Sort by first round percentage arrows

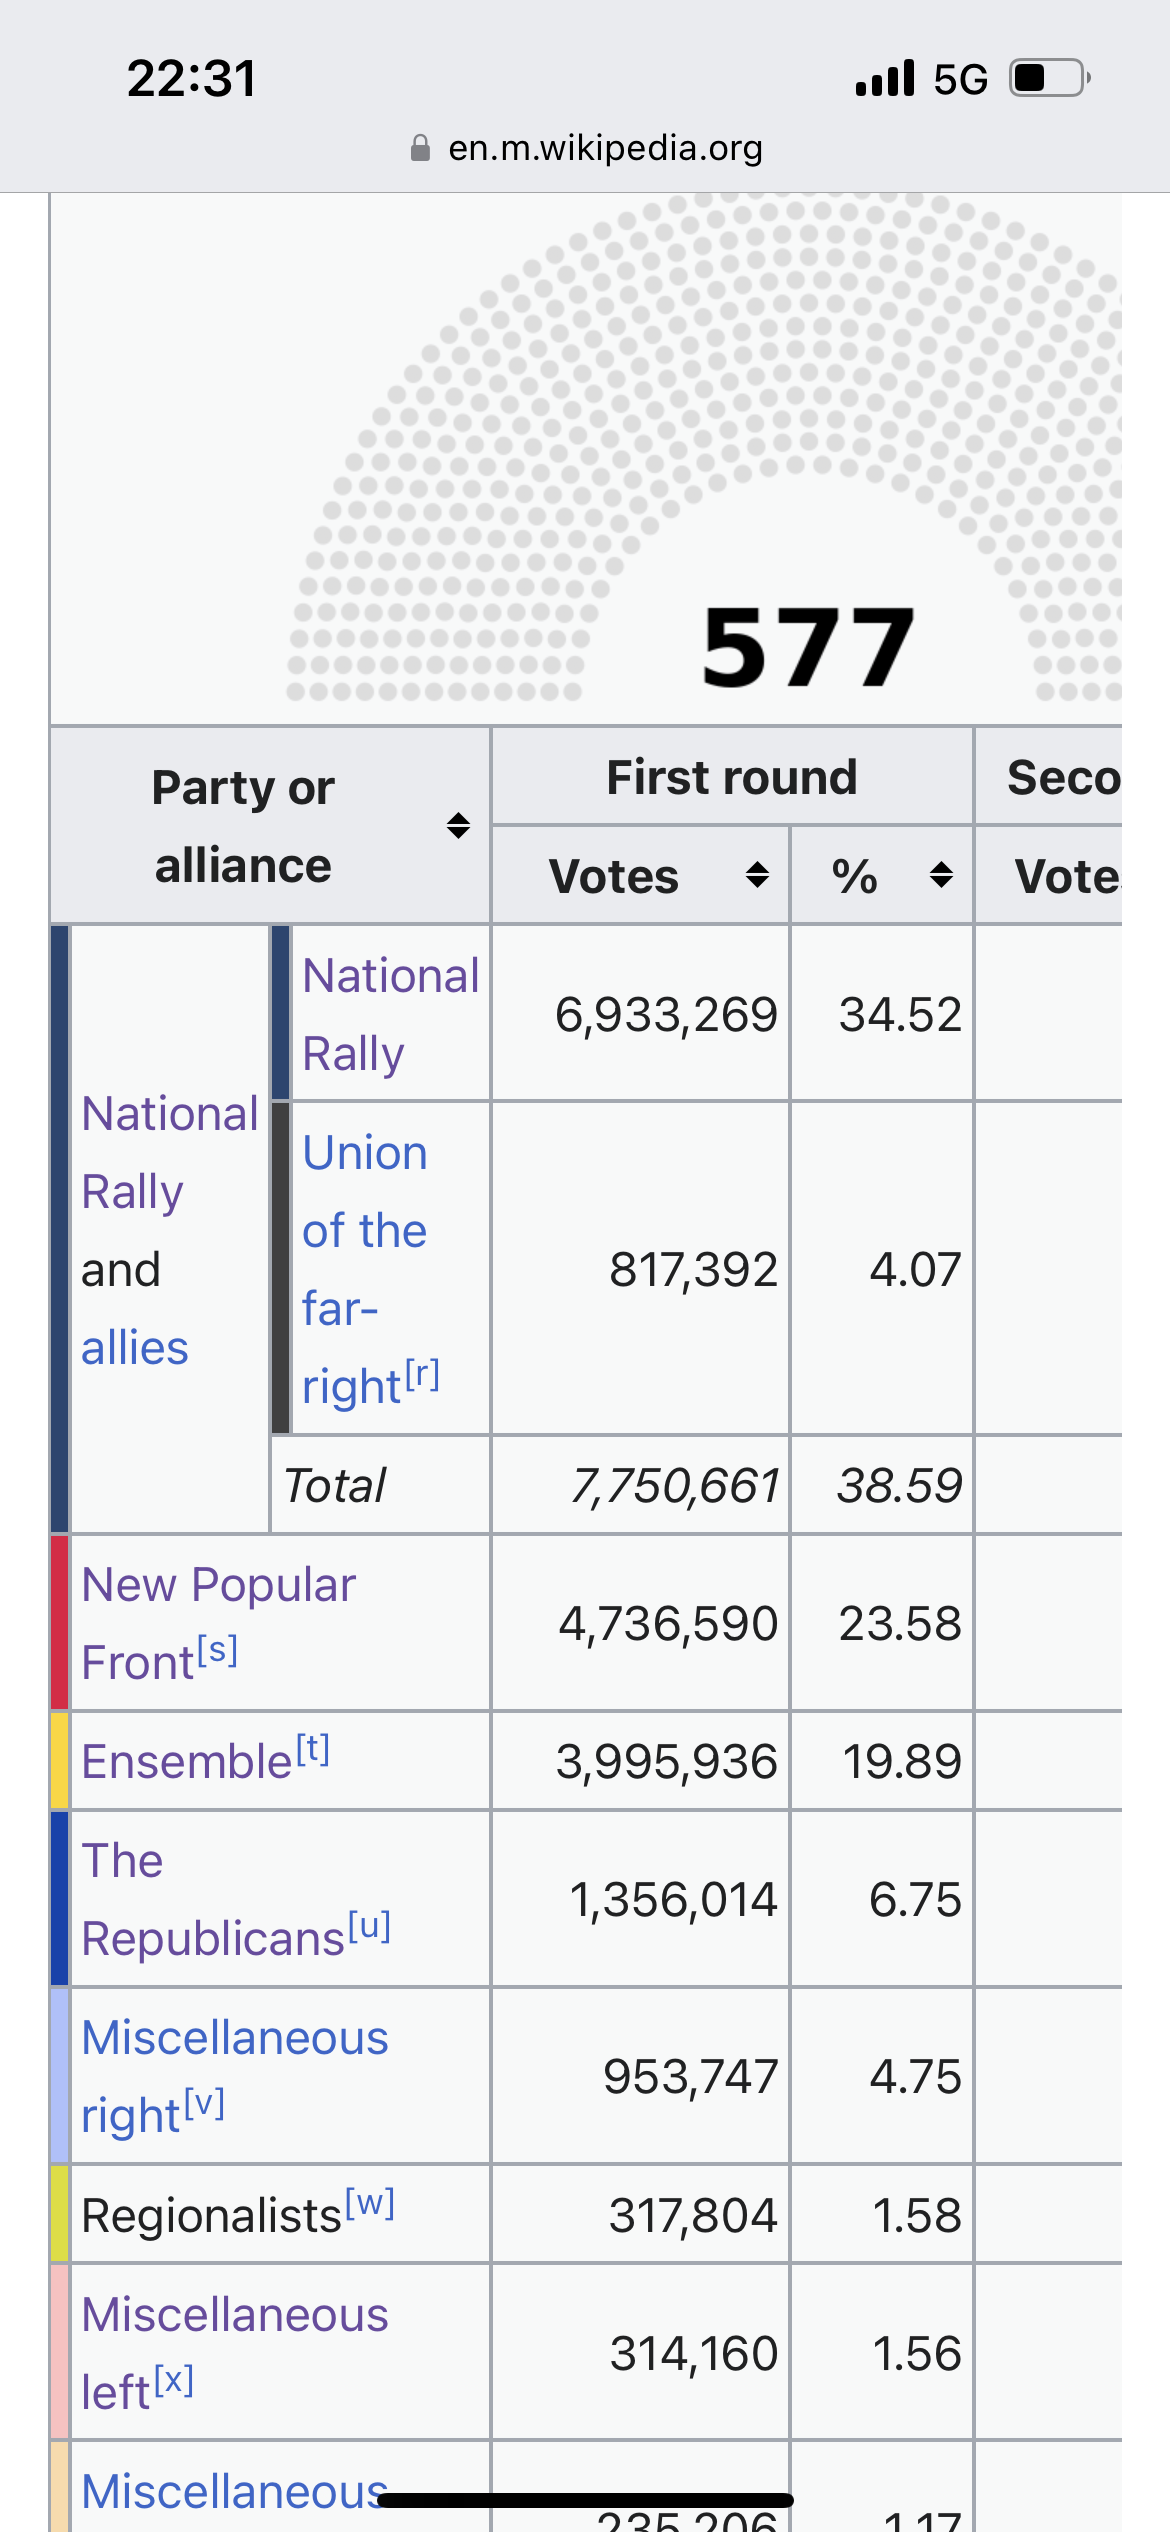point(940,875)
